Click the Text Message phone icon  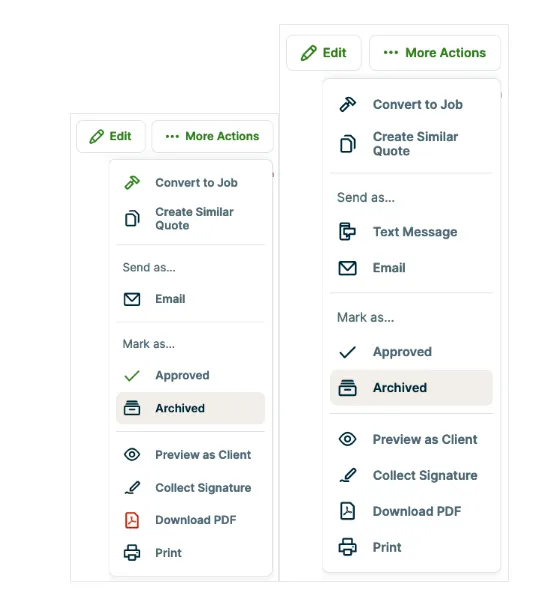tap(347, 231)
